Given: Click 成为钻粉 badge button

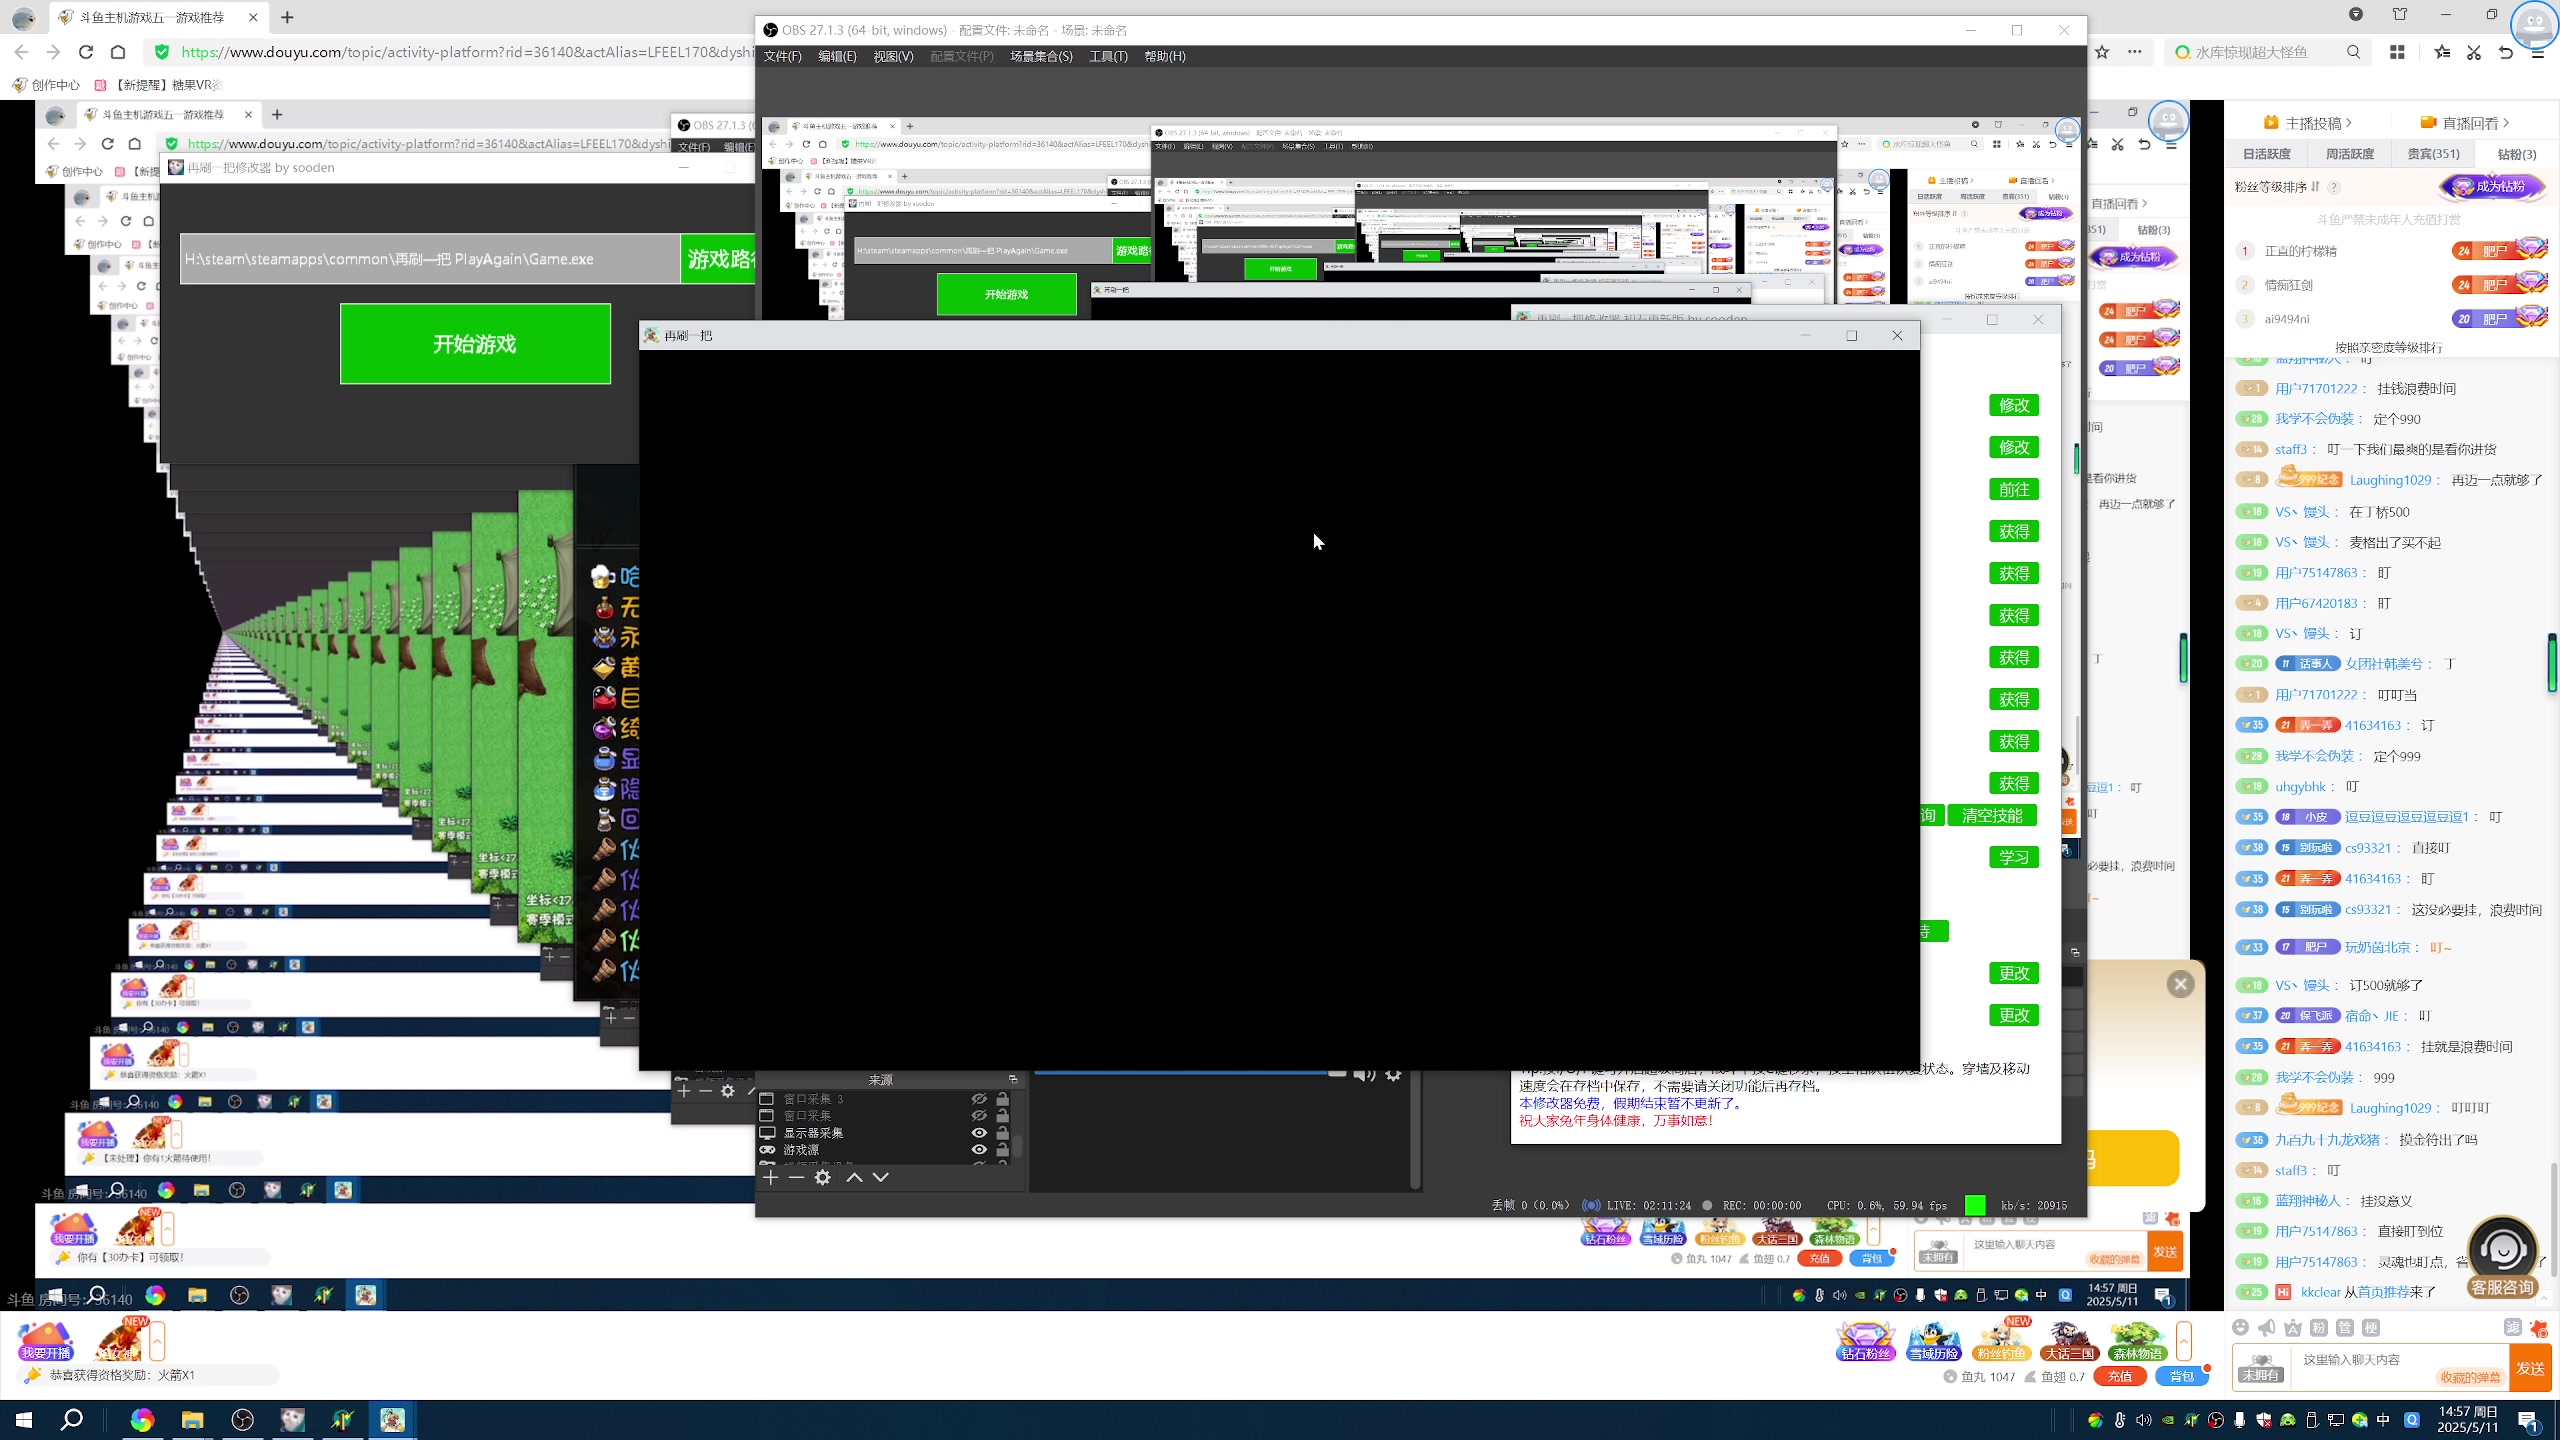Looking at the screenshot, I should tap(2491, 187).
